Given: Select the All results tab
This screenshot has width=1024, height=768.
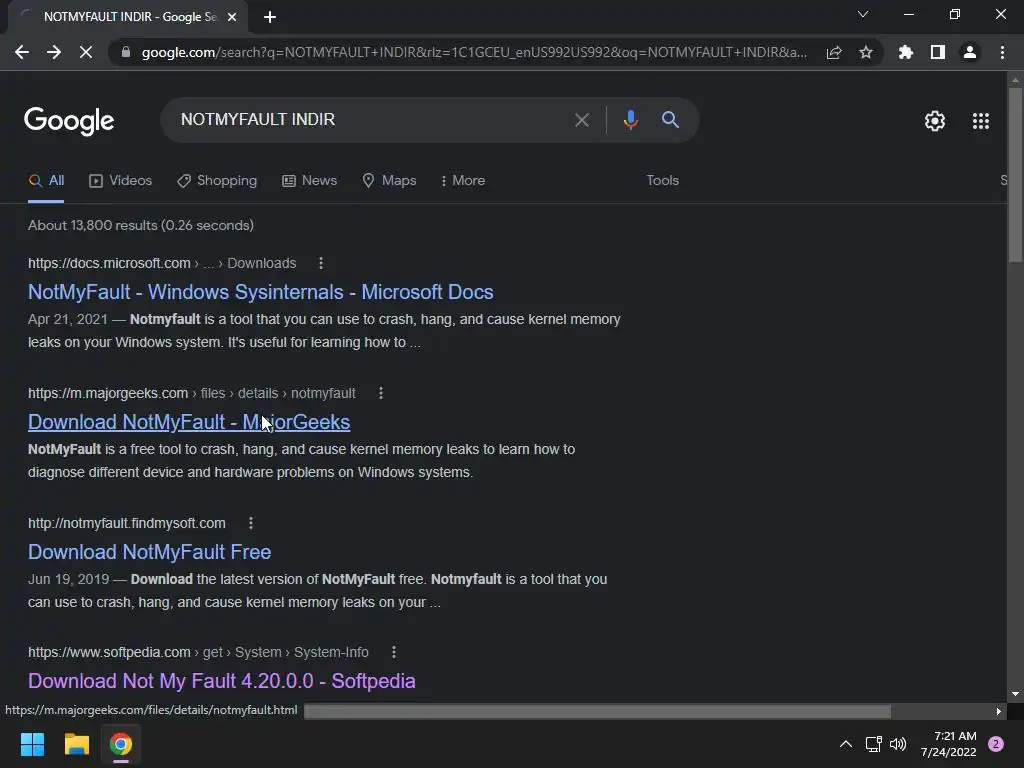Looking at the screenshot, I should [46, 181].
